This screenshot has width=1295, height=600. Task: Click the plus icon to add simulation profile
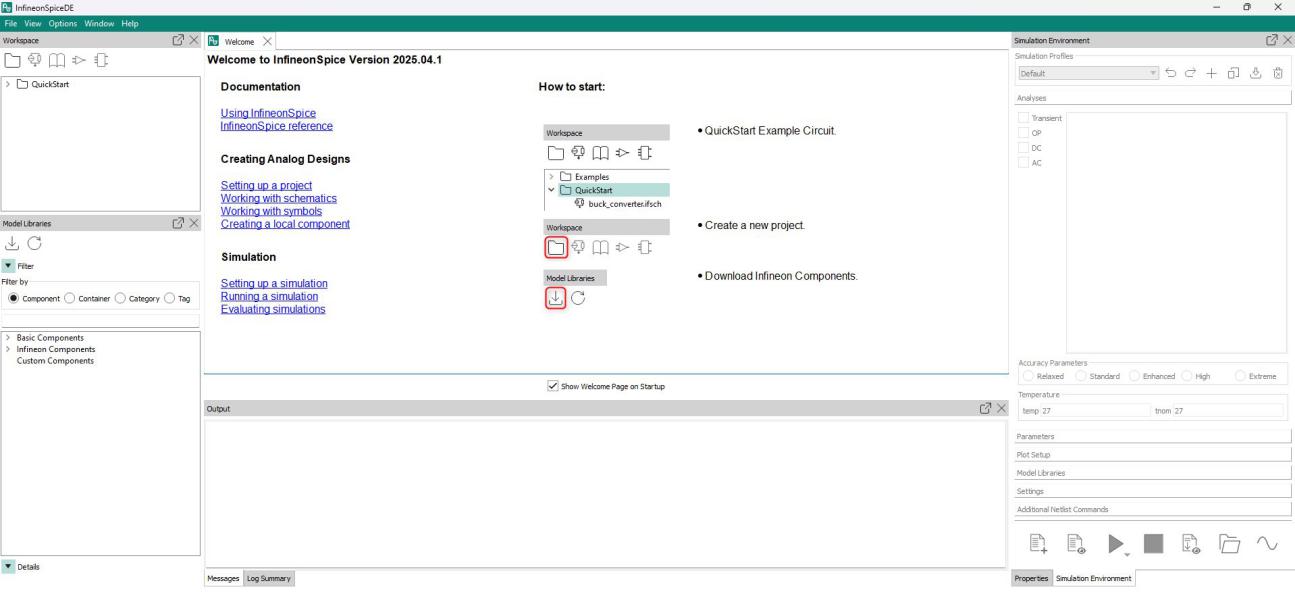point(1211,73)
